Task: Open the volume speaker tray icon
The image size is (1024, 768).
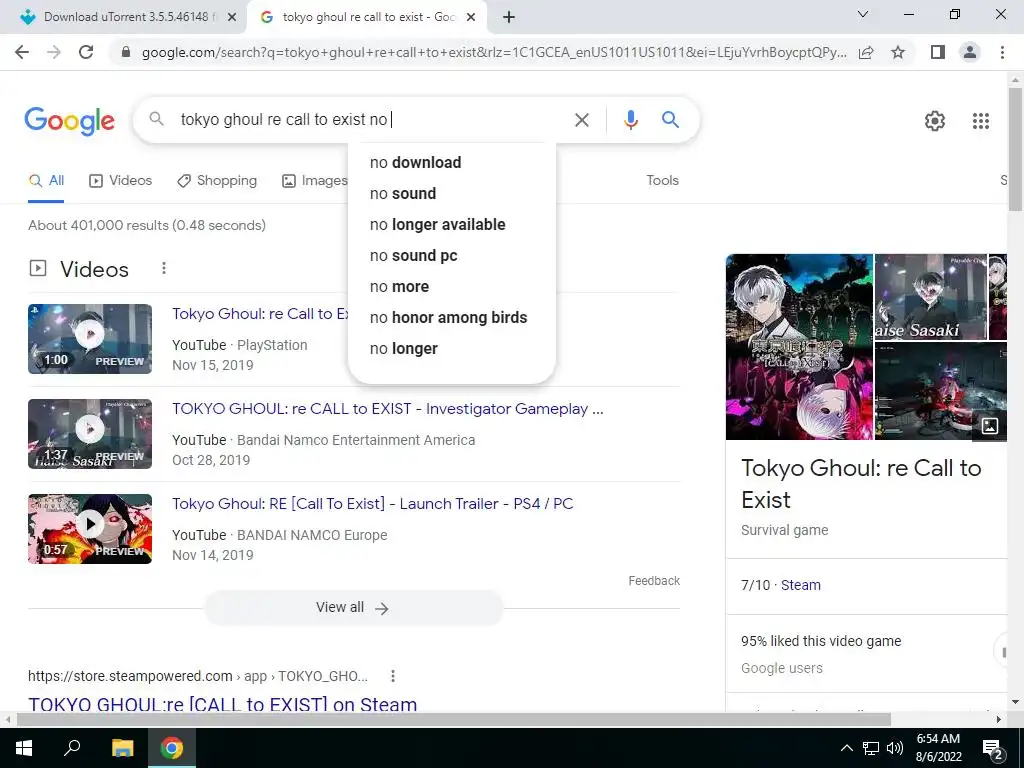Action: [895, 748]
